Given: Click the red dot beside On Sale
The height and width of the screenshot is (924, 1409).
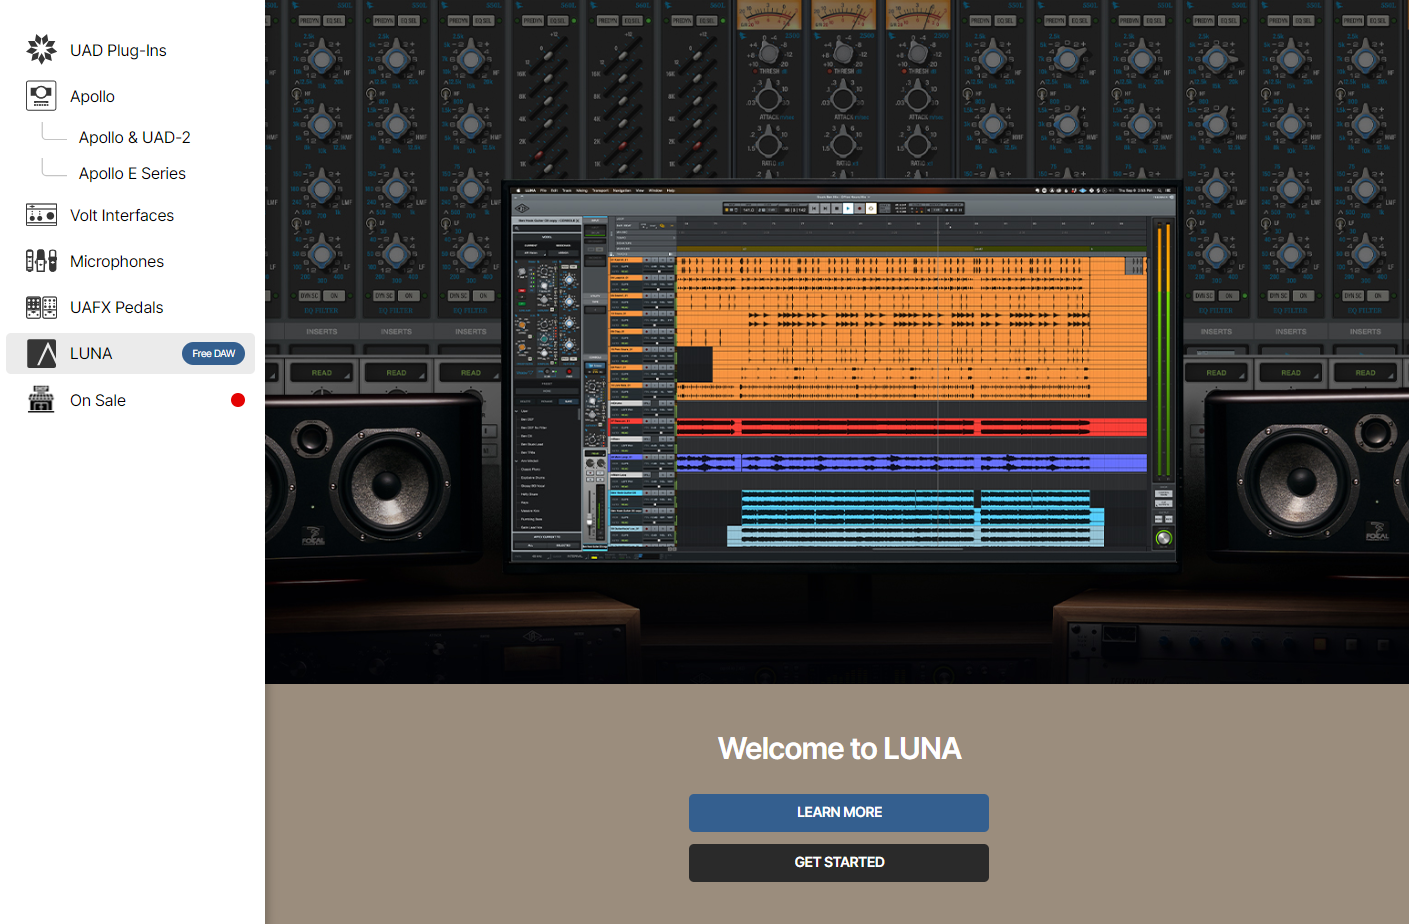Looking at the screenshot, I should 238,400.
